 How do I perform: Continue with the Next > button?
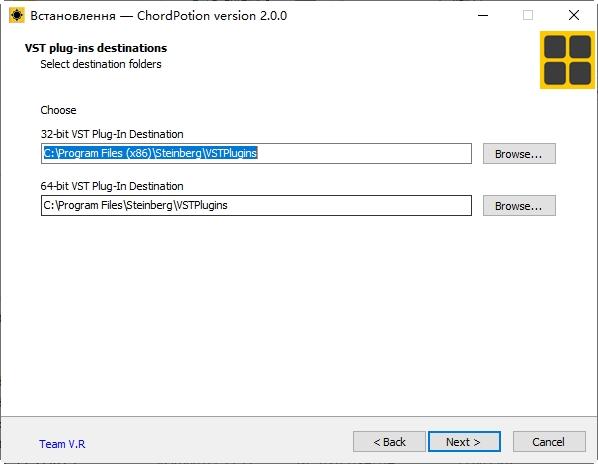[464, 442]
